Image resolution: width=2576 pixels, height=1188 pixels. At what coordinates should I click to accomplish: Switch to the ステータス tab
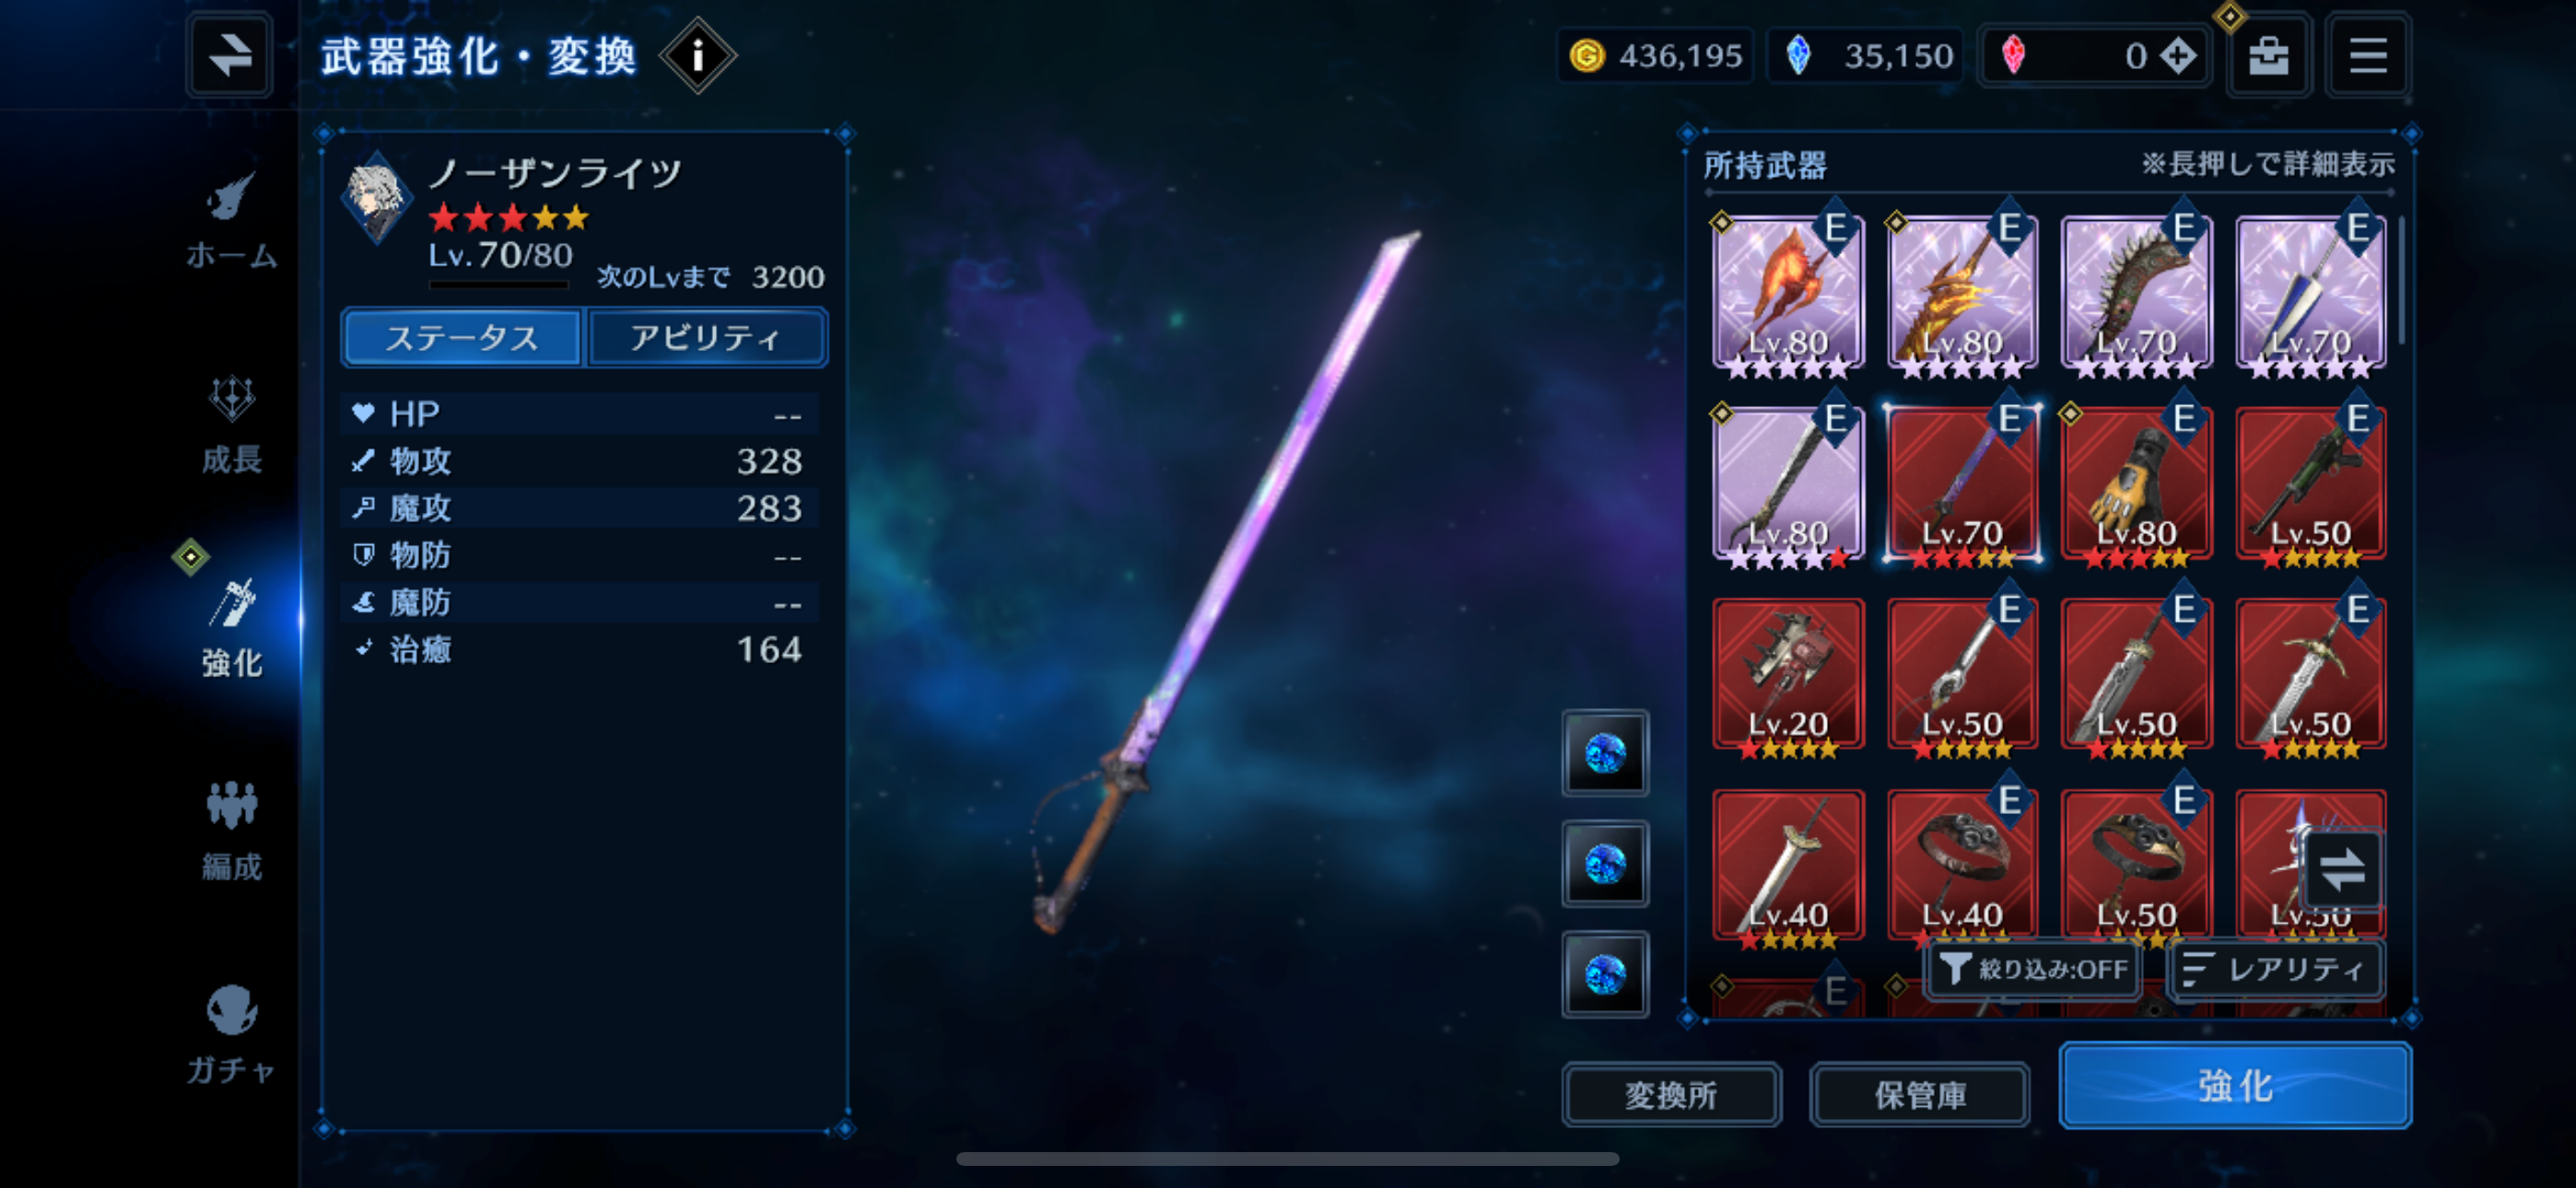[461, 338]
